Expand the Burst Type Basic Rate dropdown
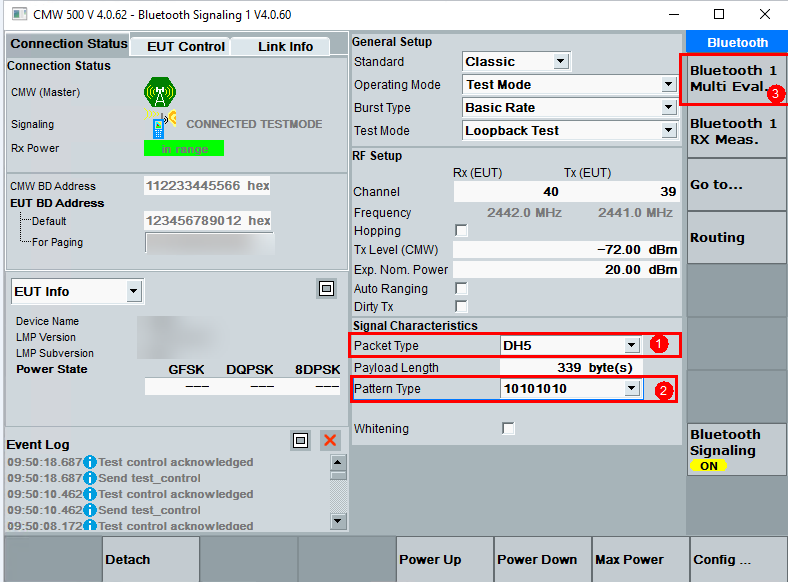Image resolution: width=788 pixels, height=582 pixels. (x=668, y=107)
